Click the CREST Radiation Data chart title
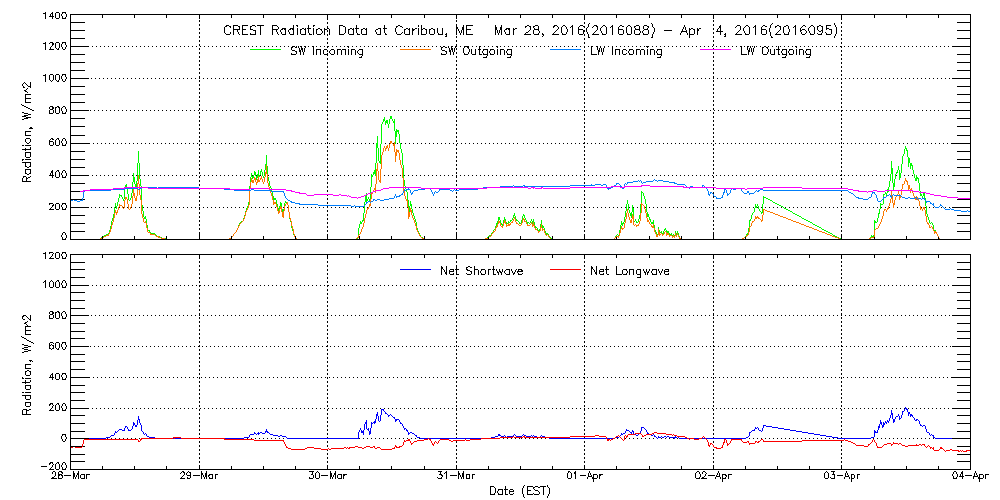 (x=530, y=30)
